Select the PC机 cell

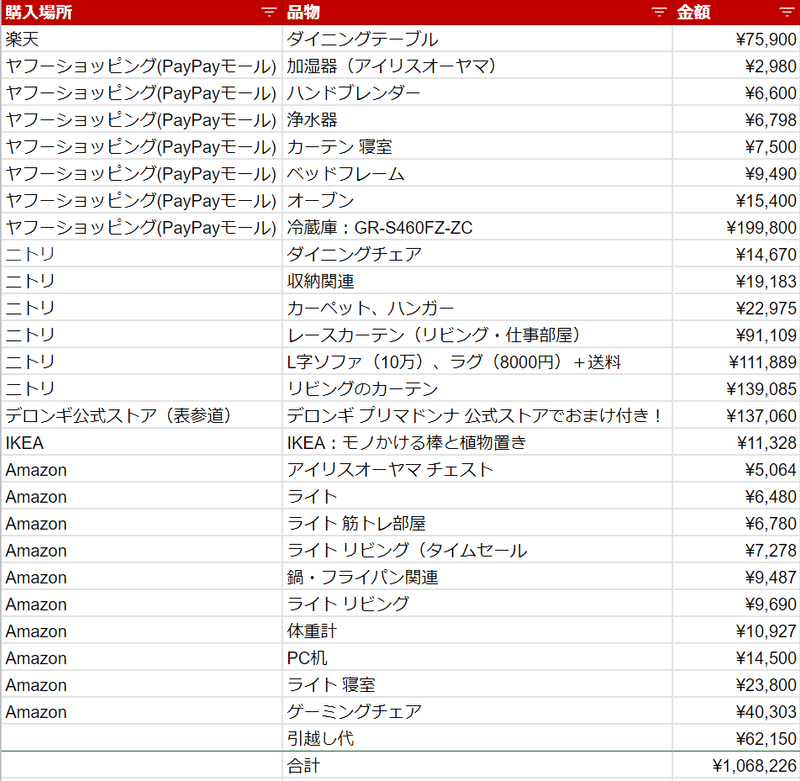click(477, 658)
